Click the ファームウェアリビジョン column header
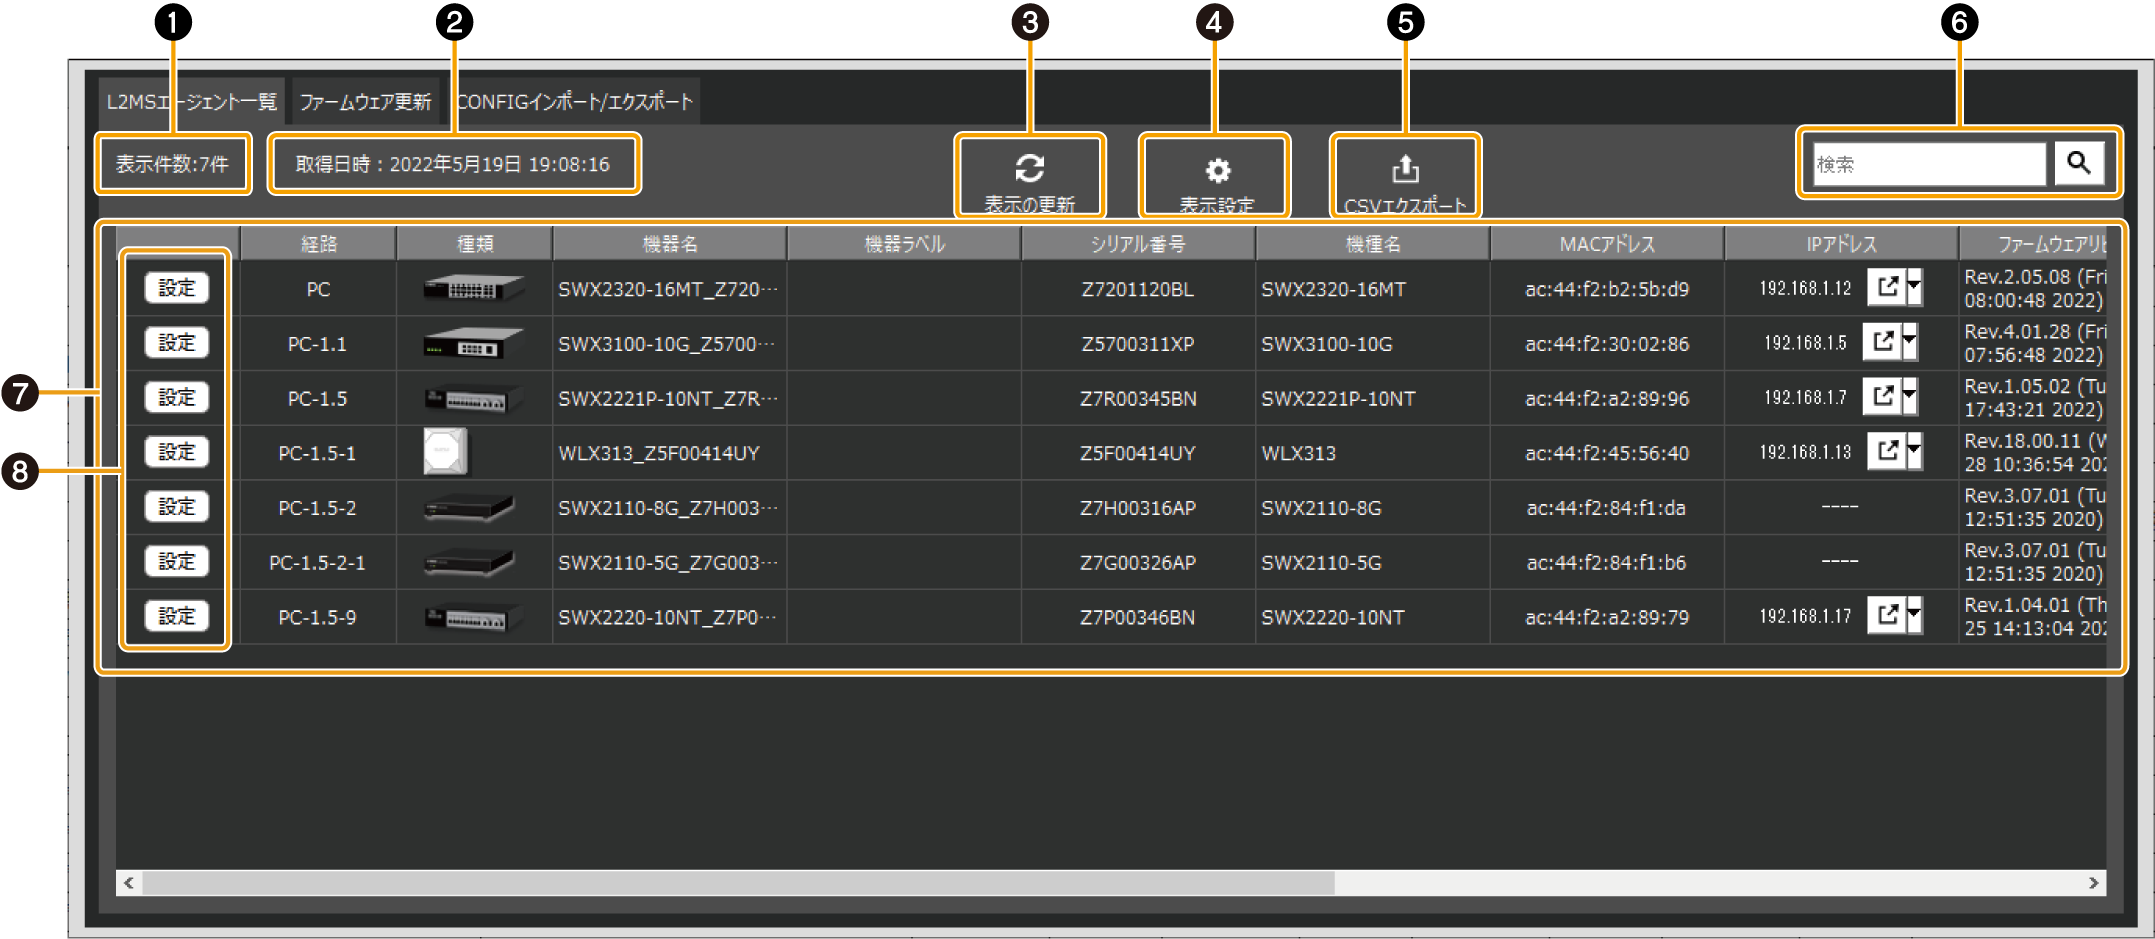Viewport: 2155px width, 939px height. point(2033,244)
